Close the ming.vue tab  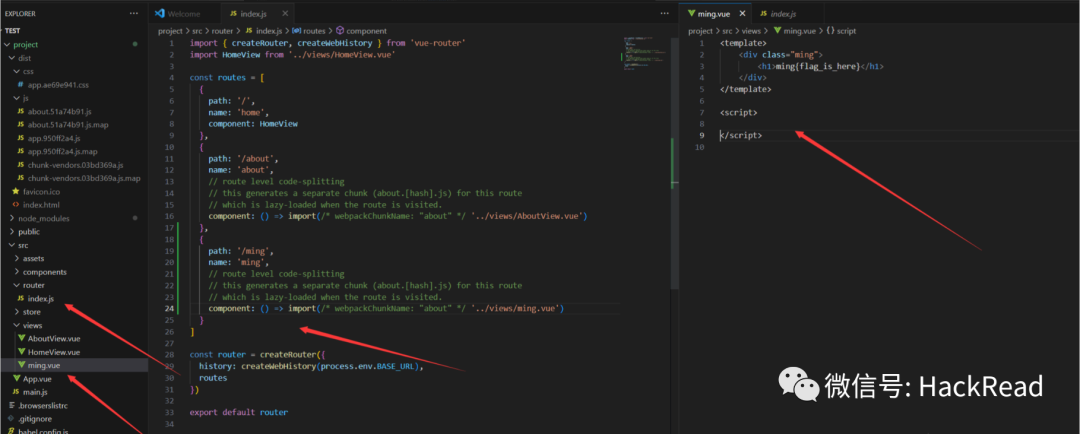coord(742,13)
